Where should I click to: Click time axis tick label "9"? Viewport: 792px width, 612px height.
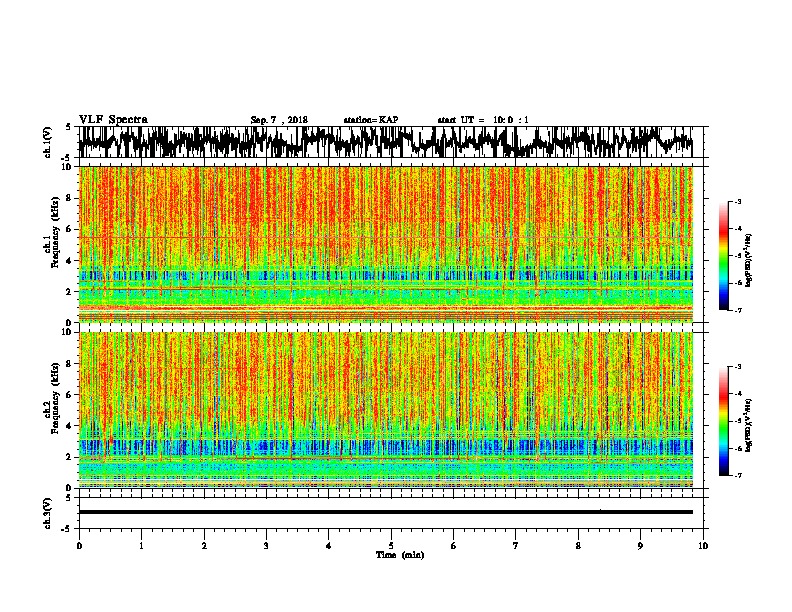[x=640, y=546]
